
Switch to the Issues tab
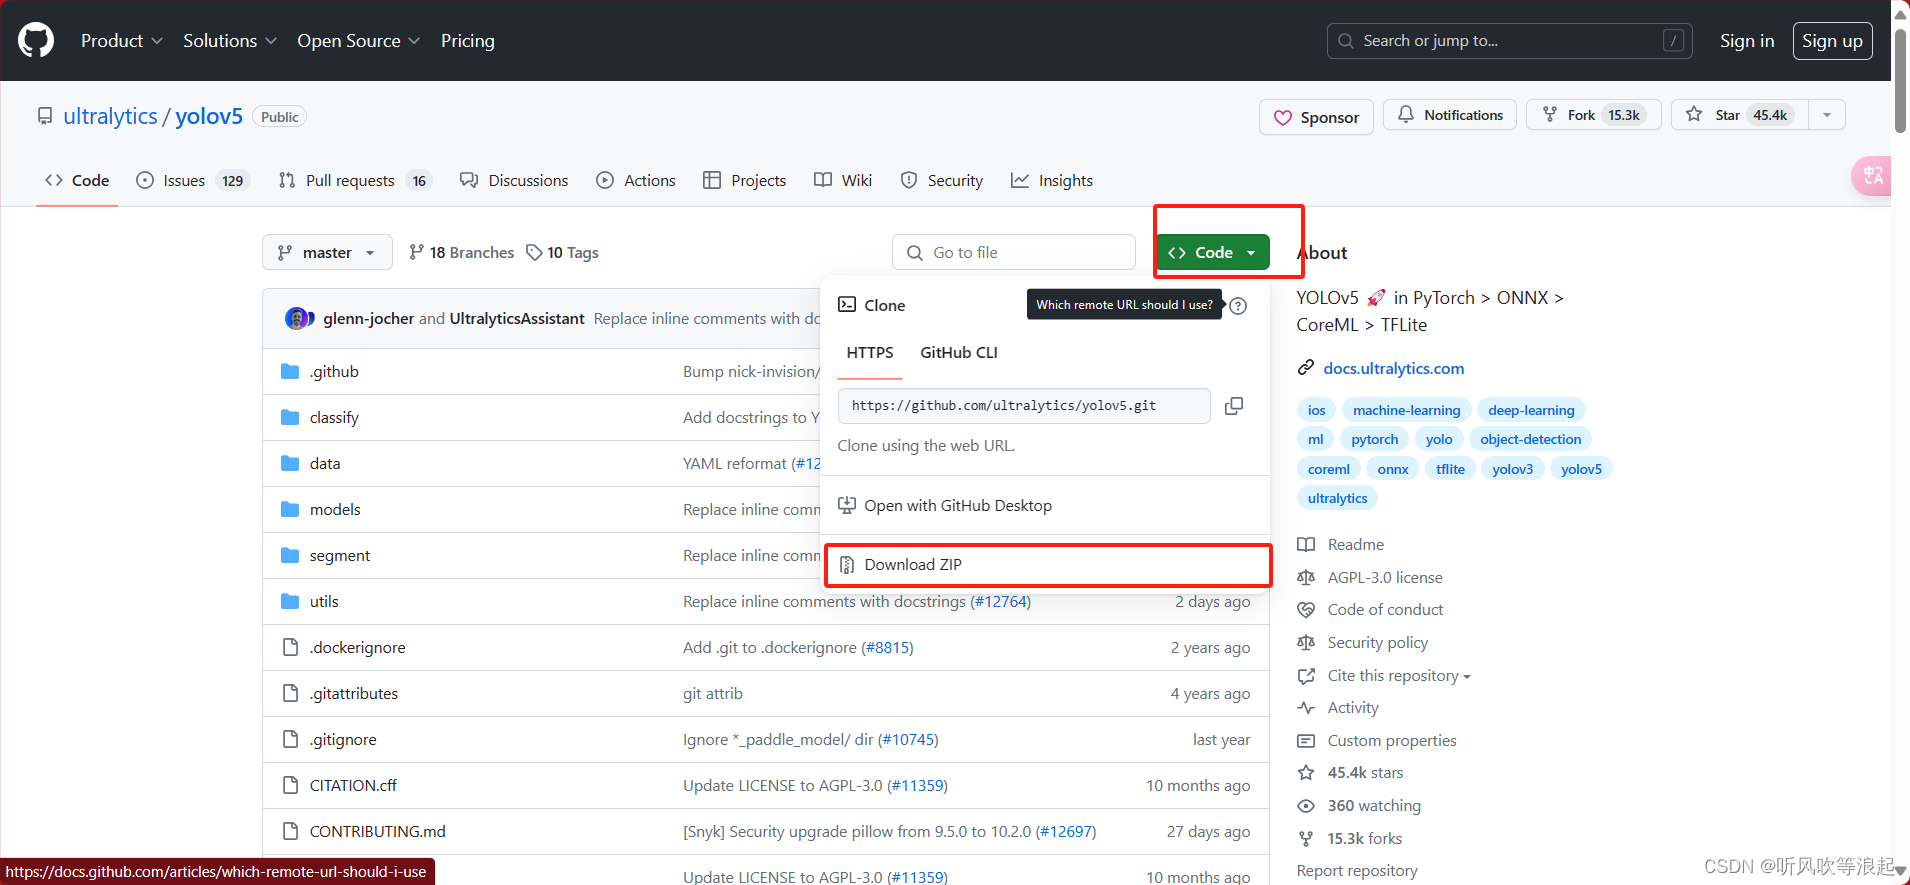point(192,181)
